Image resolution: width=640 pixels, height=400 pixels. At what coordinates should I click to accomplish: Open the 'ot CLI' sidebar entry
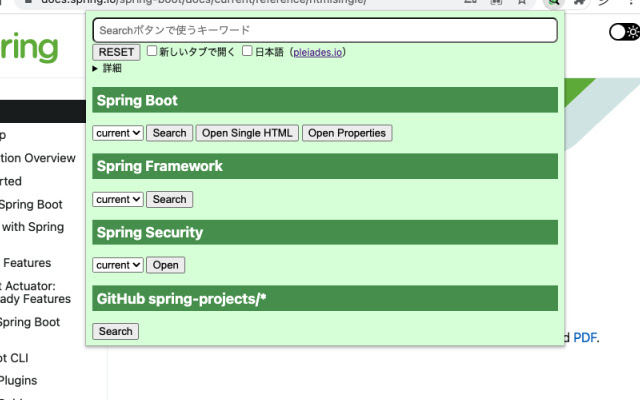tap(14, 358)
